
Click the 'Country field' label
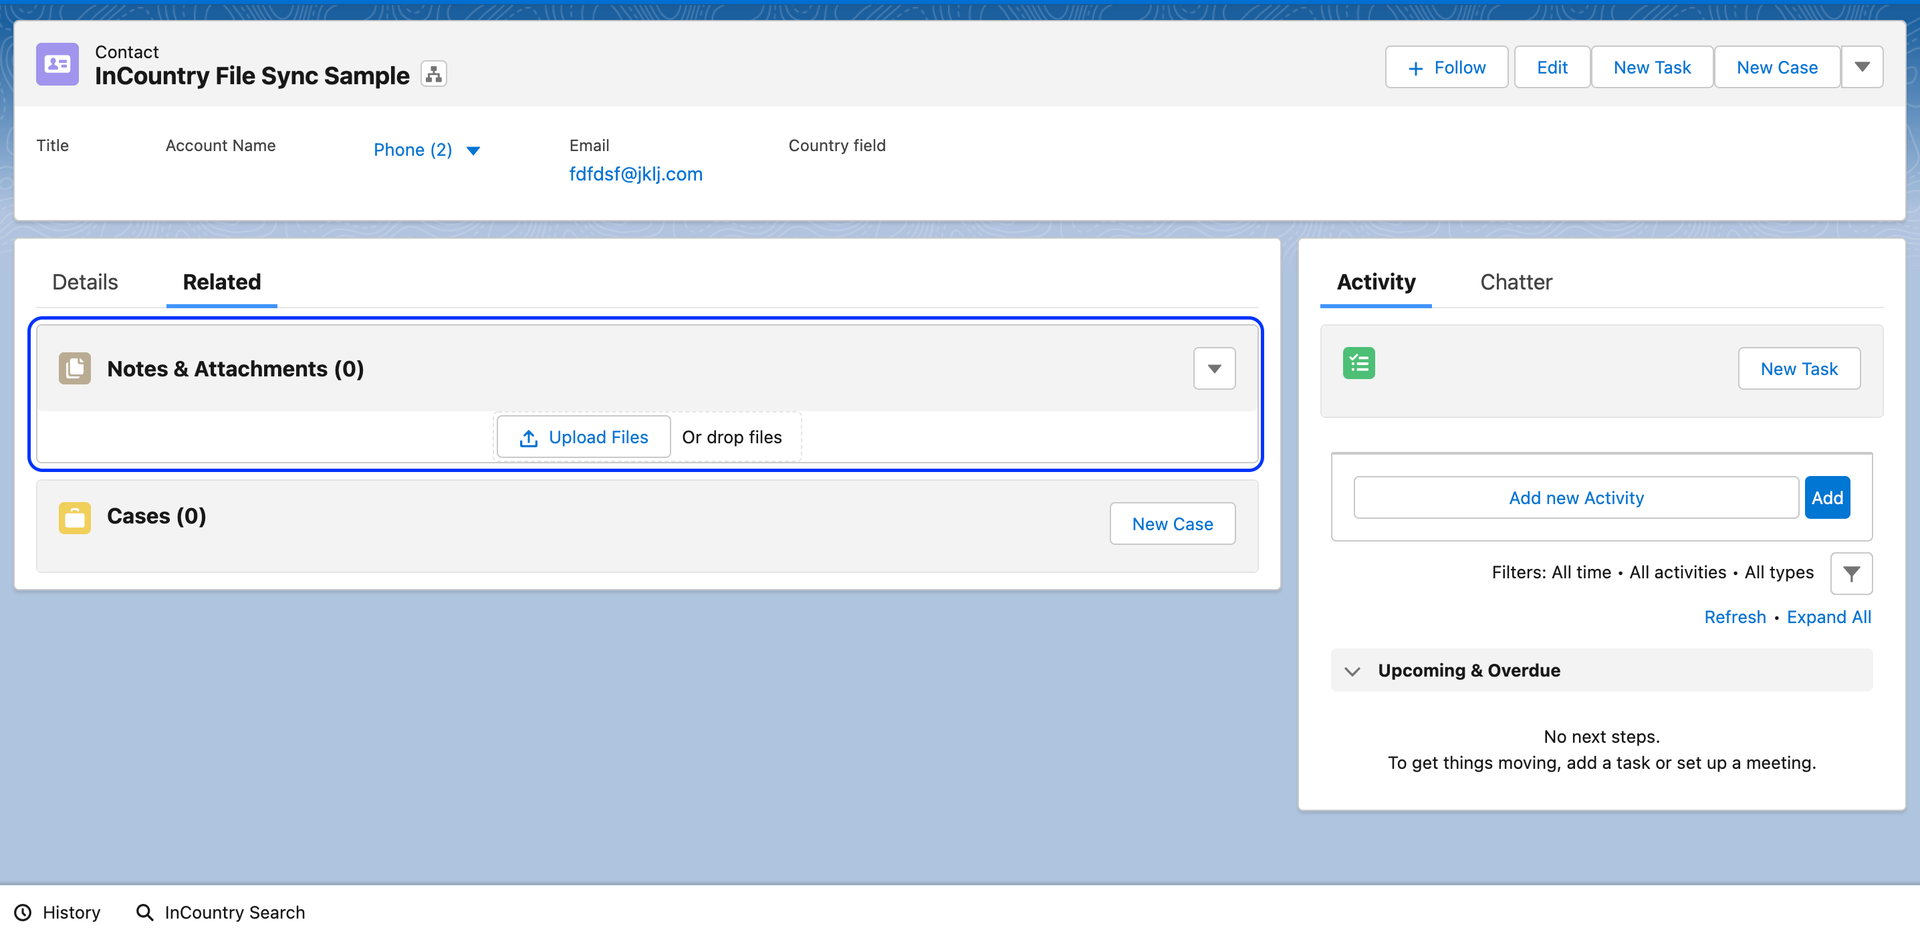[837, 145]
